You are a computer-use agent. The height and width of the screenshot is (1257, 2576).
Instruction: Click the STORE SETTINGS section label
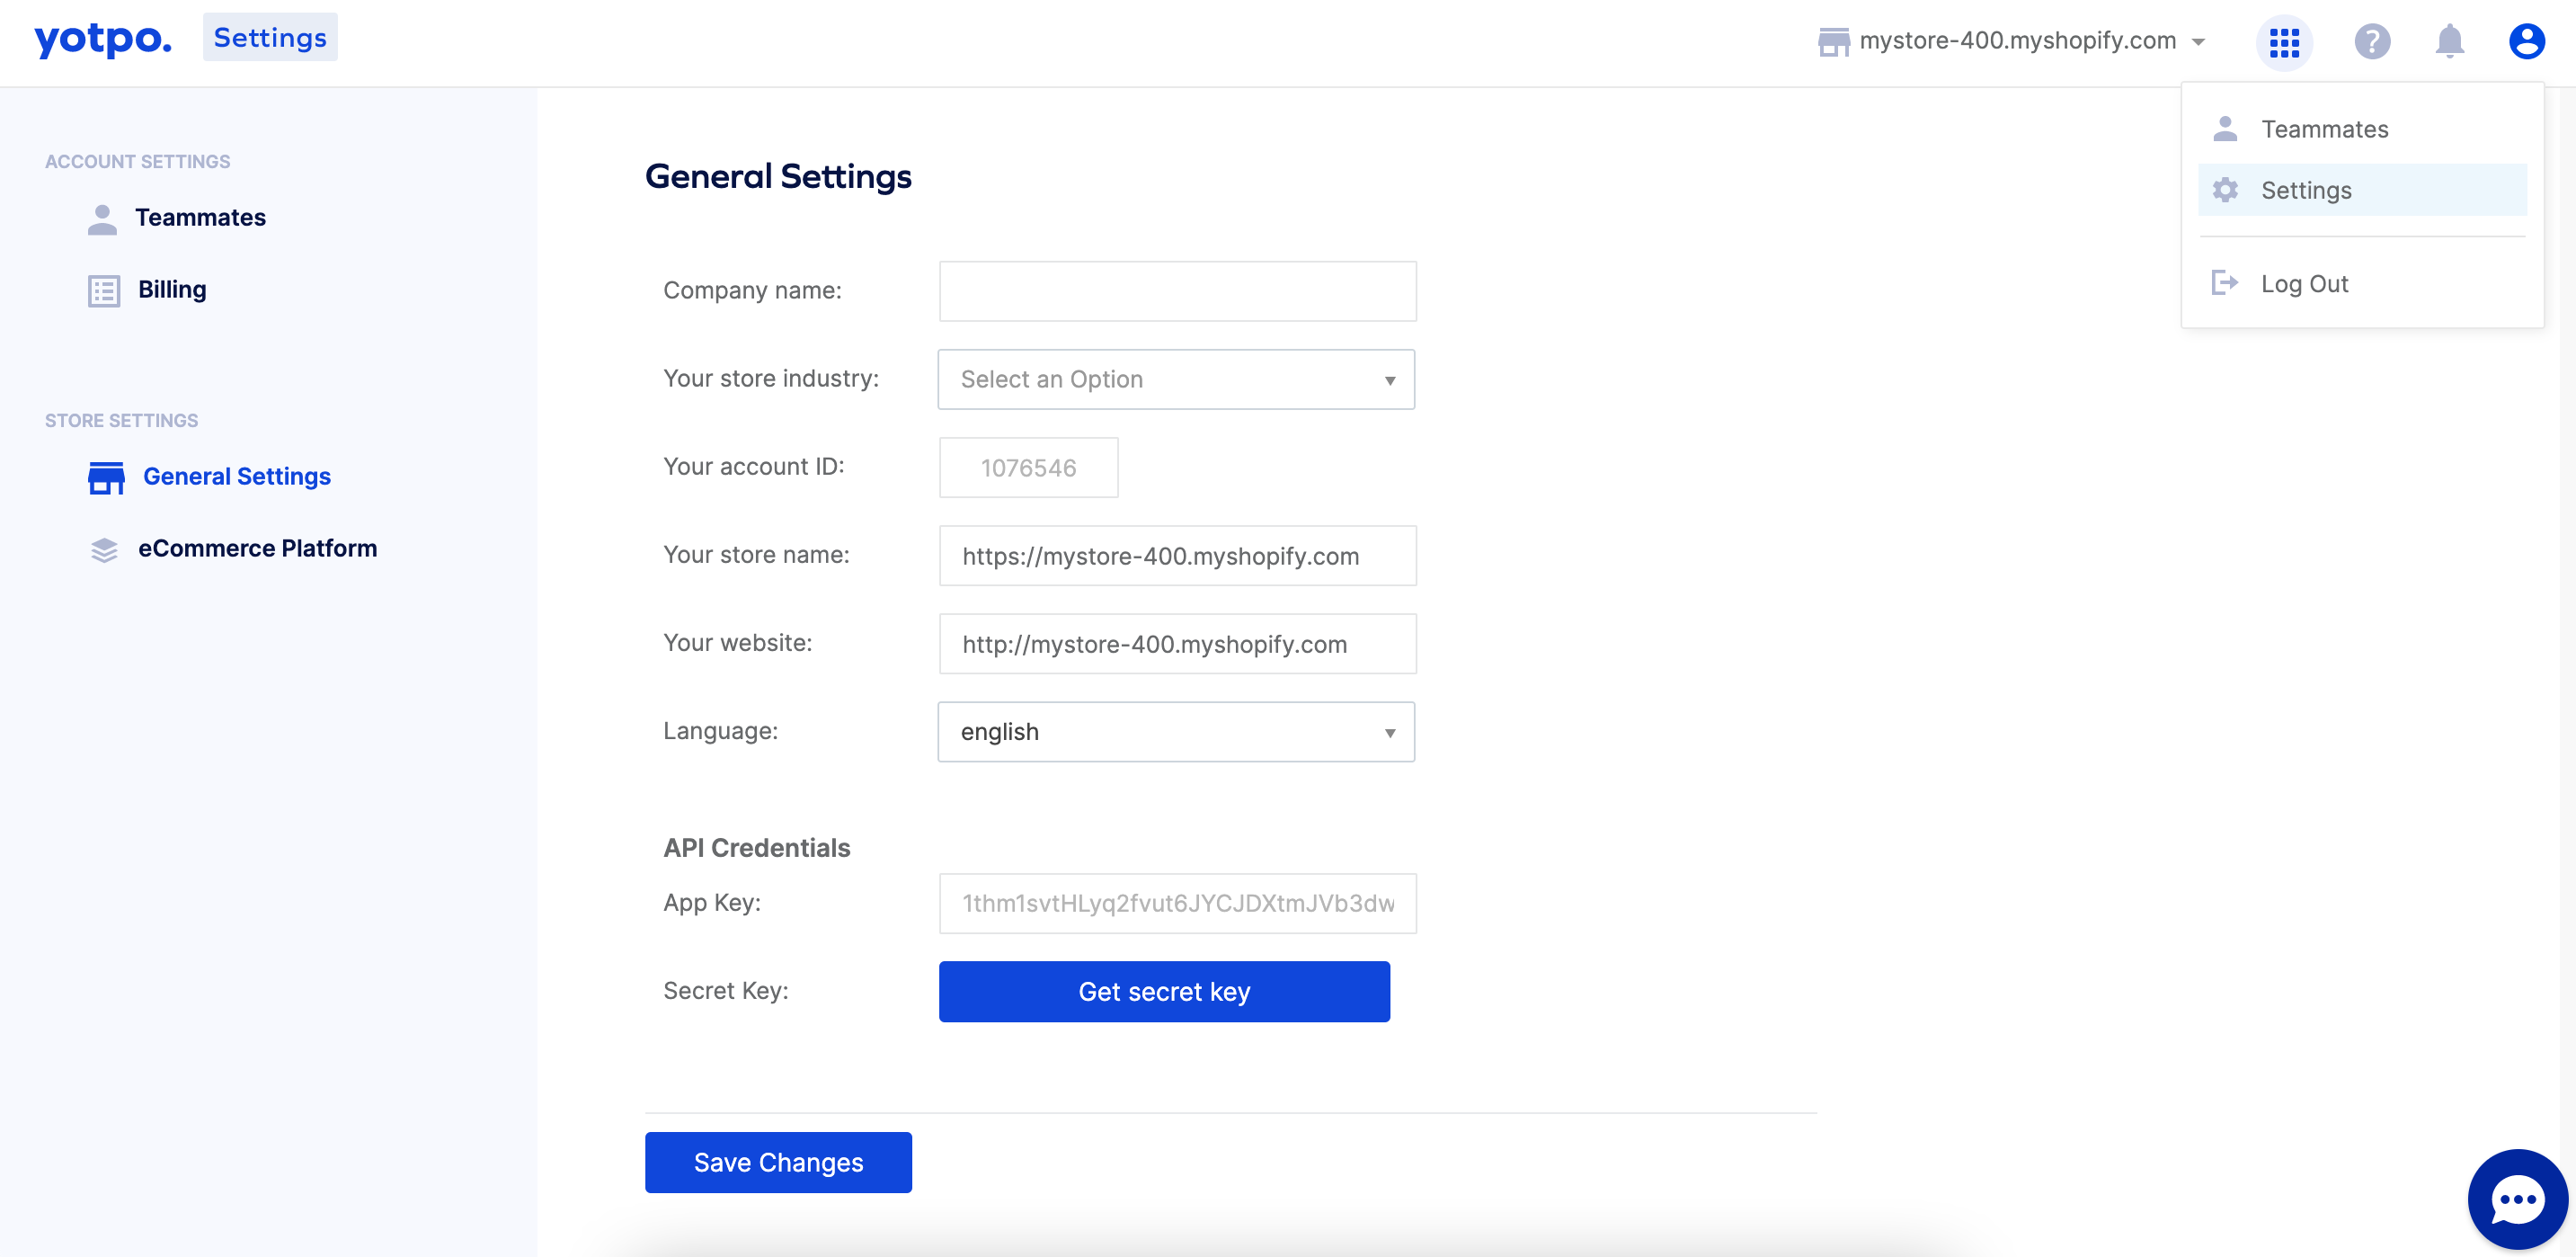pyautogui.click(x=122, y=421)
